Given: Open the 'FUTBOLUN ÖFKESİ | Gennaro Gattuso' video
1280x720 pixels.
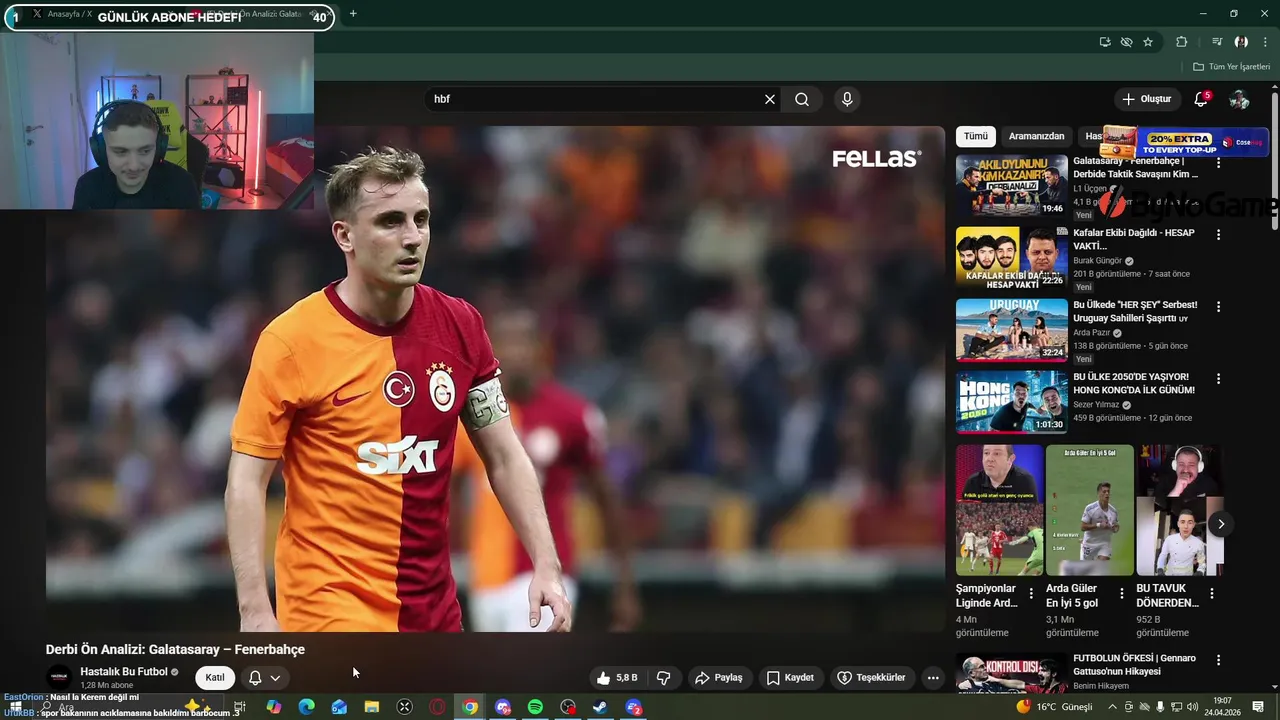Looking at the screenshot, I should click(x=1134, y=665).
